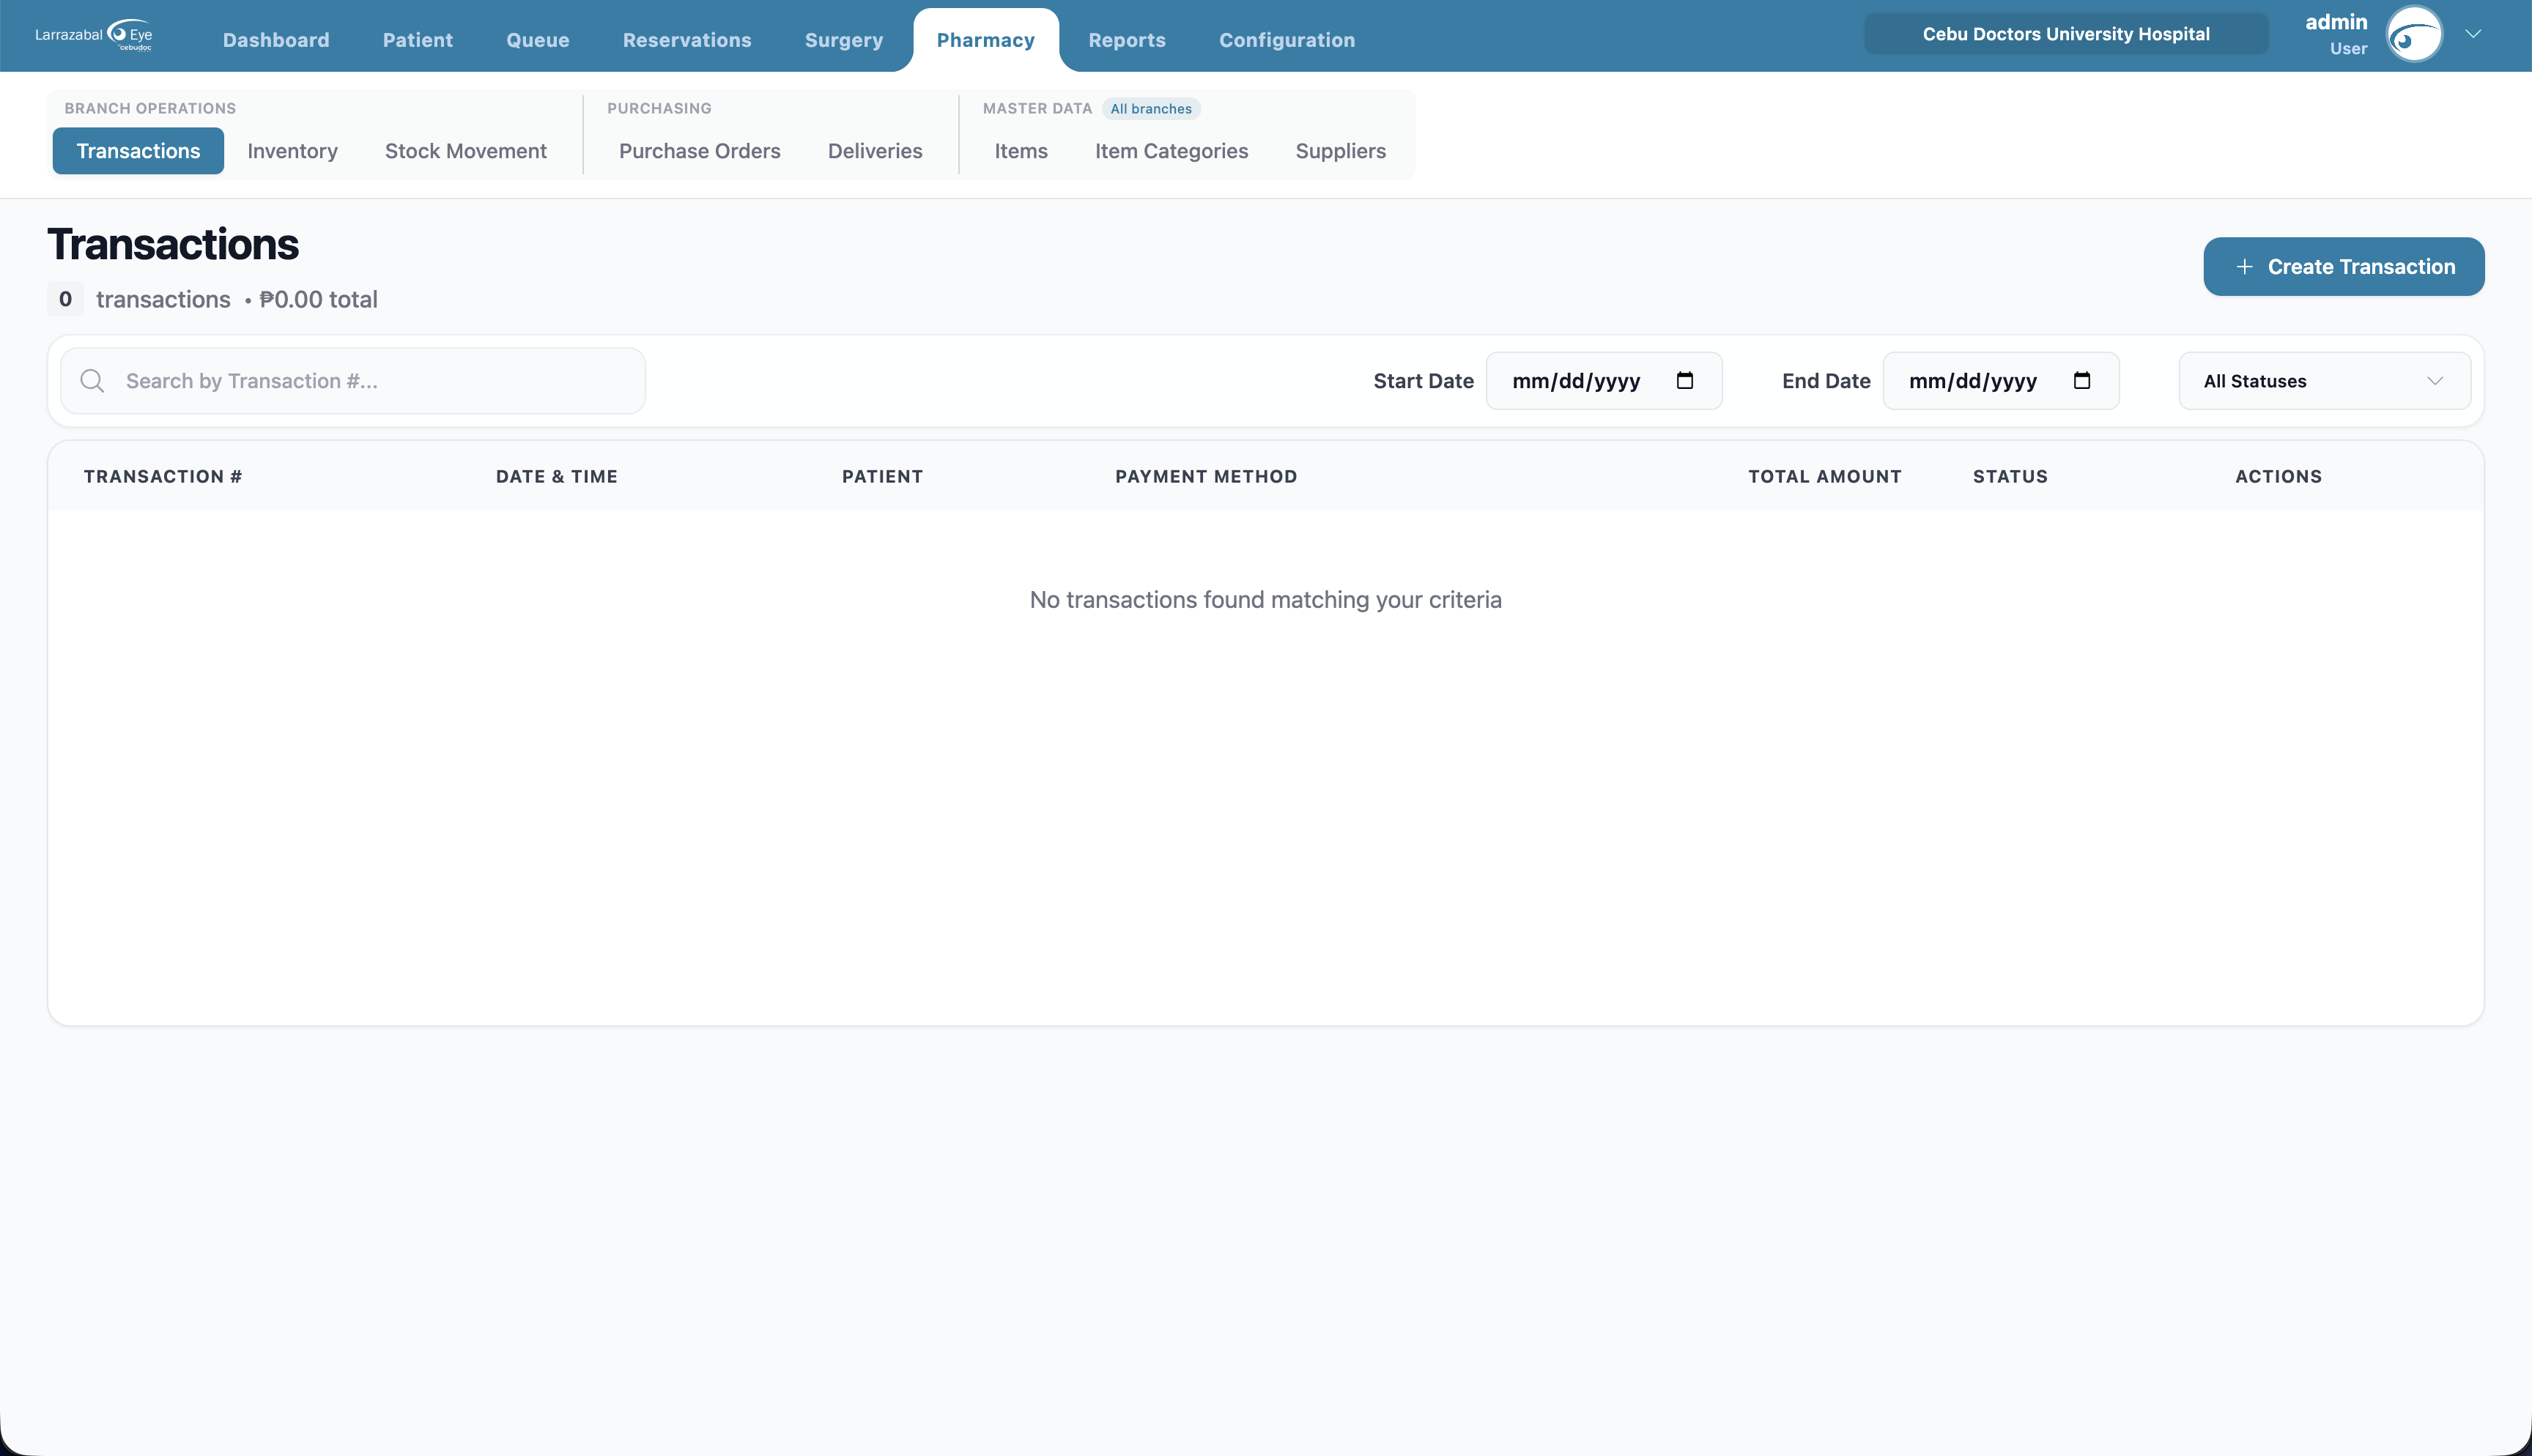2532x1456 pixels.
Task: Open the Start Date calendar picker icon
Action: tap(1685, 380)
